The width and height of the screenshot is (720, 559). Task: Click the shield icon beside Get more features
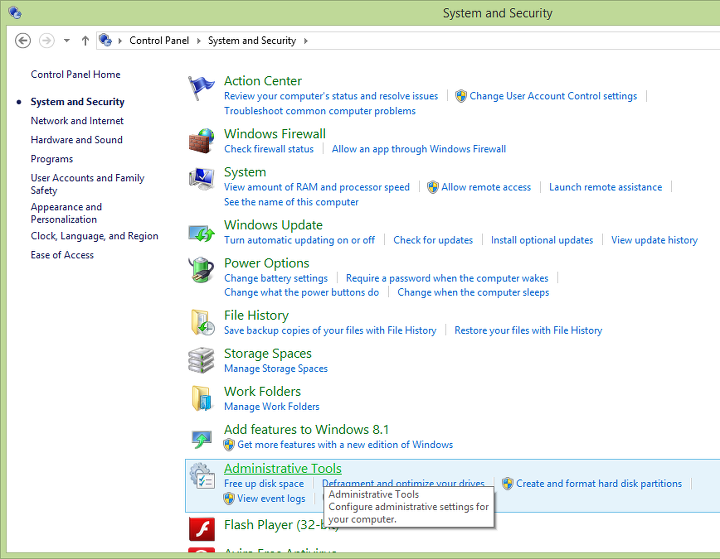click(x=229, y=445)
